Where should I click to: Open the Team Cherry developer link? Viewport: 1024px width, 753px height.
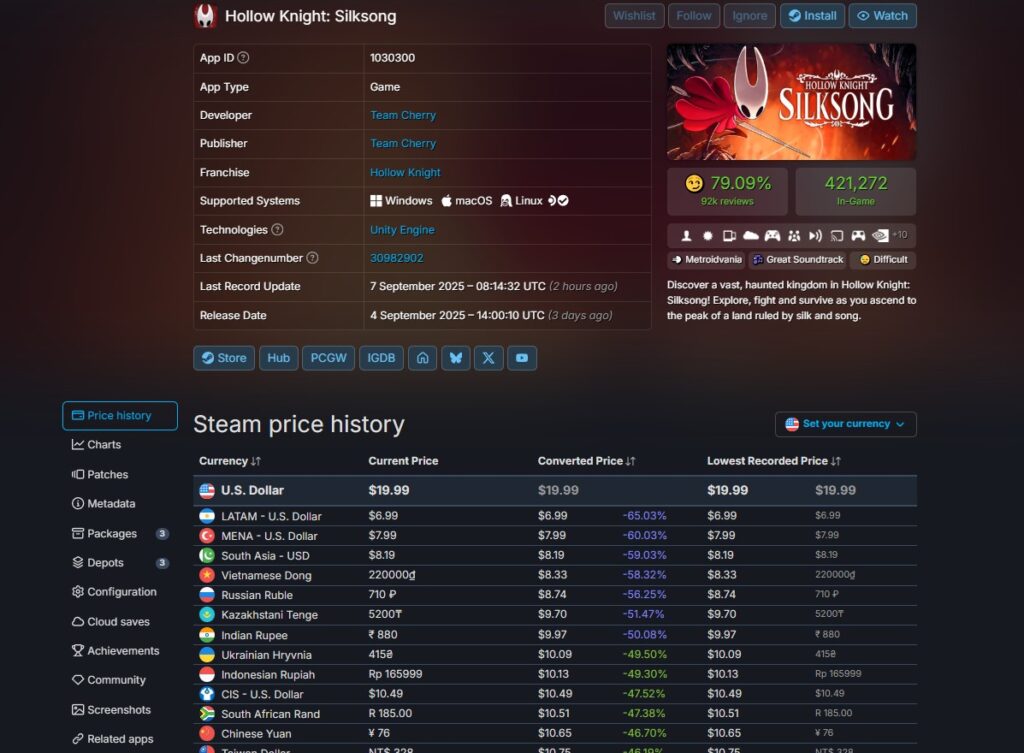pyautogui.click(x=403, y=115)
